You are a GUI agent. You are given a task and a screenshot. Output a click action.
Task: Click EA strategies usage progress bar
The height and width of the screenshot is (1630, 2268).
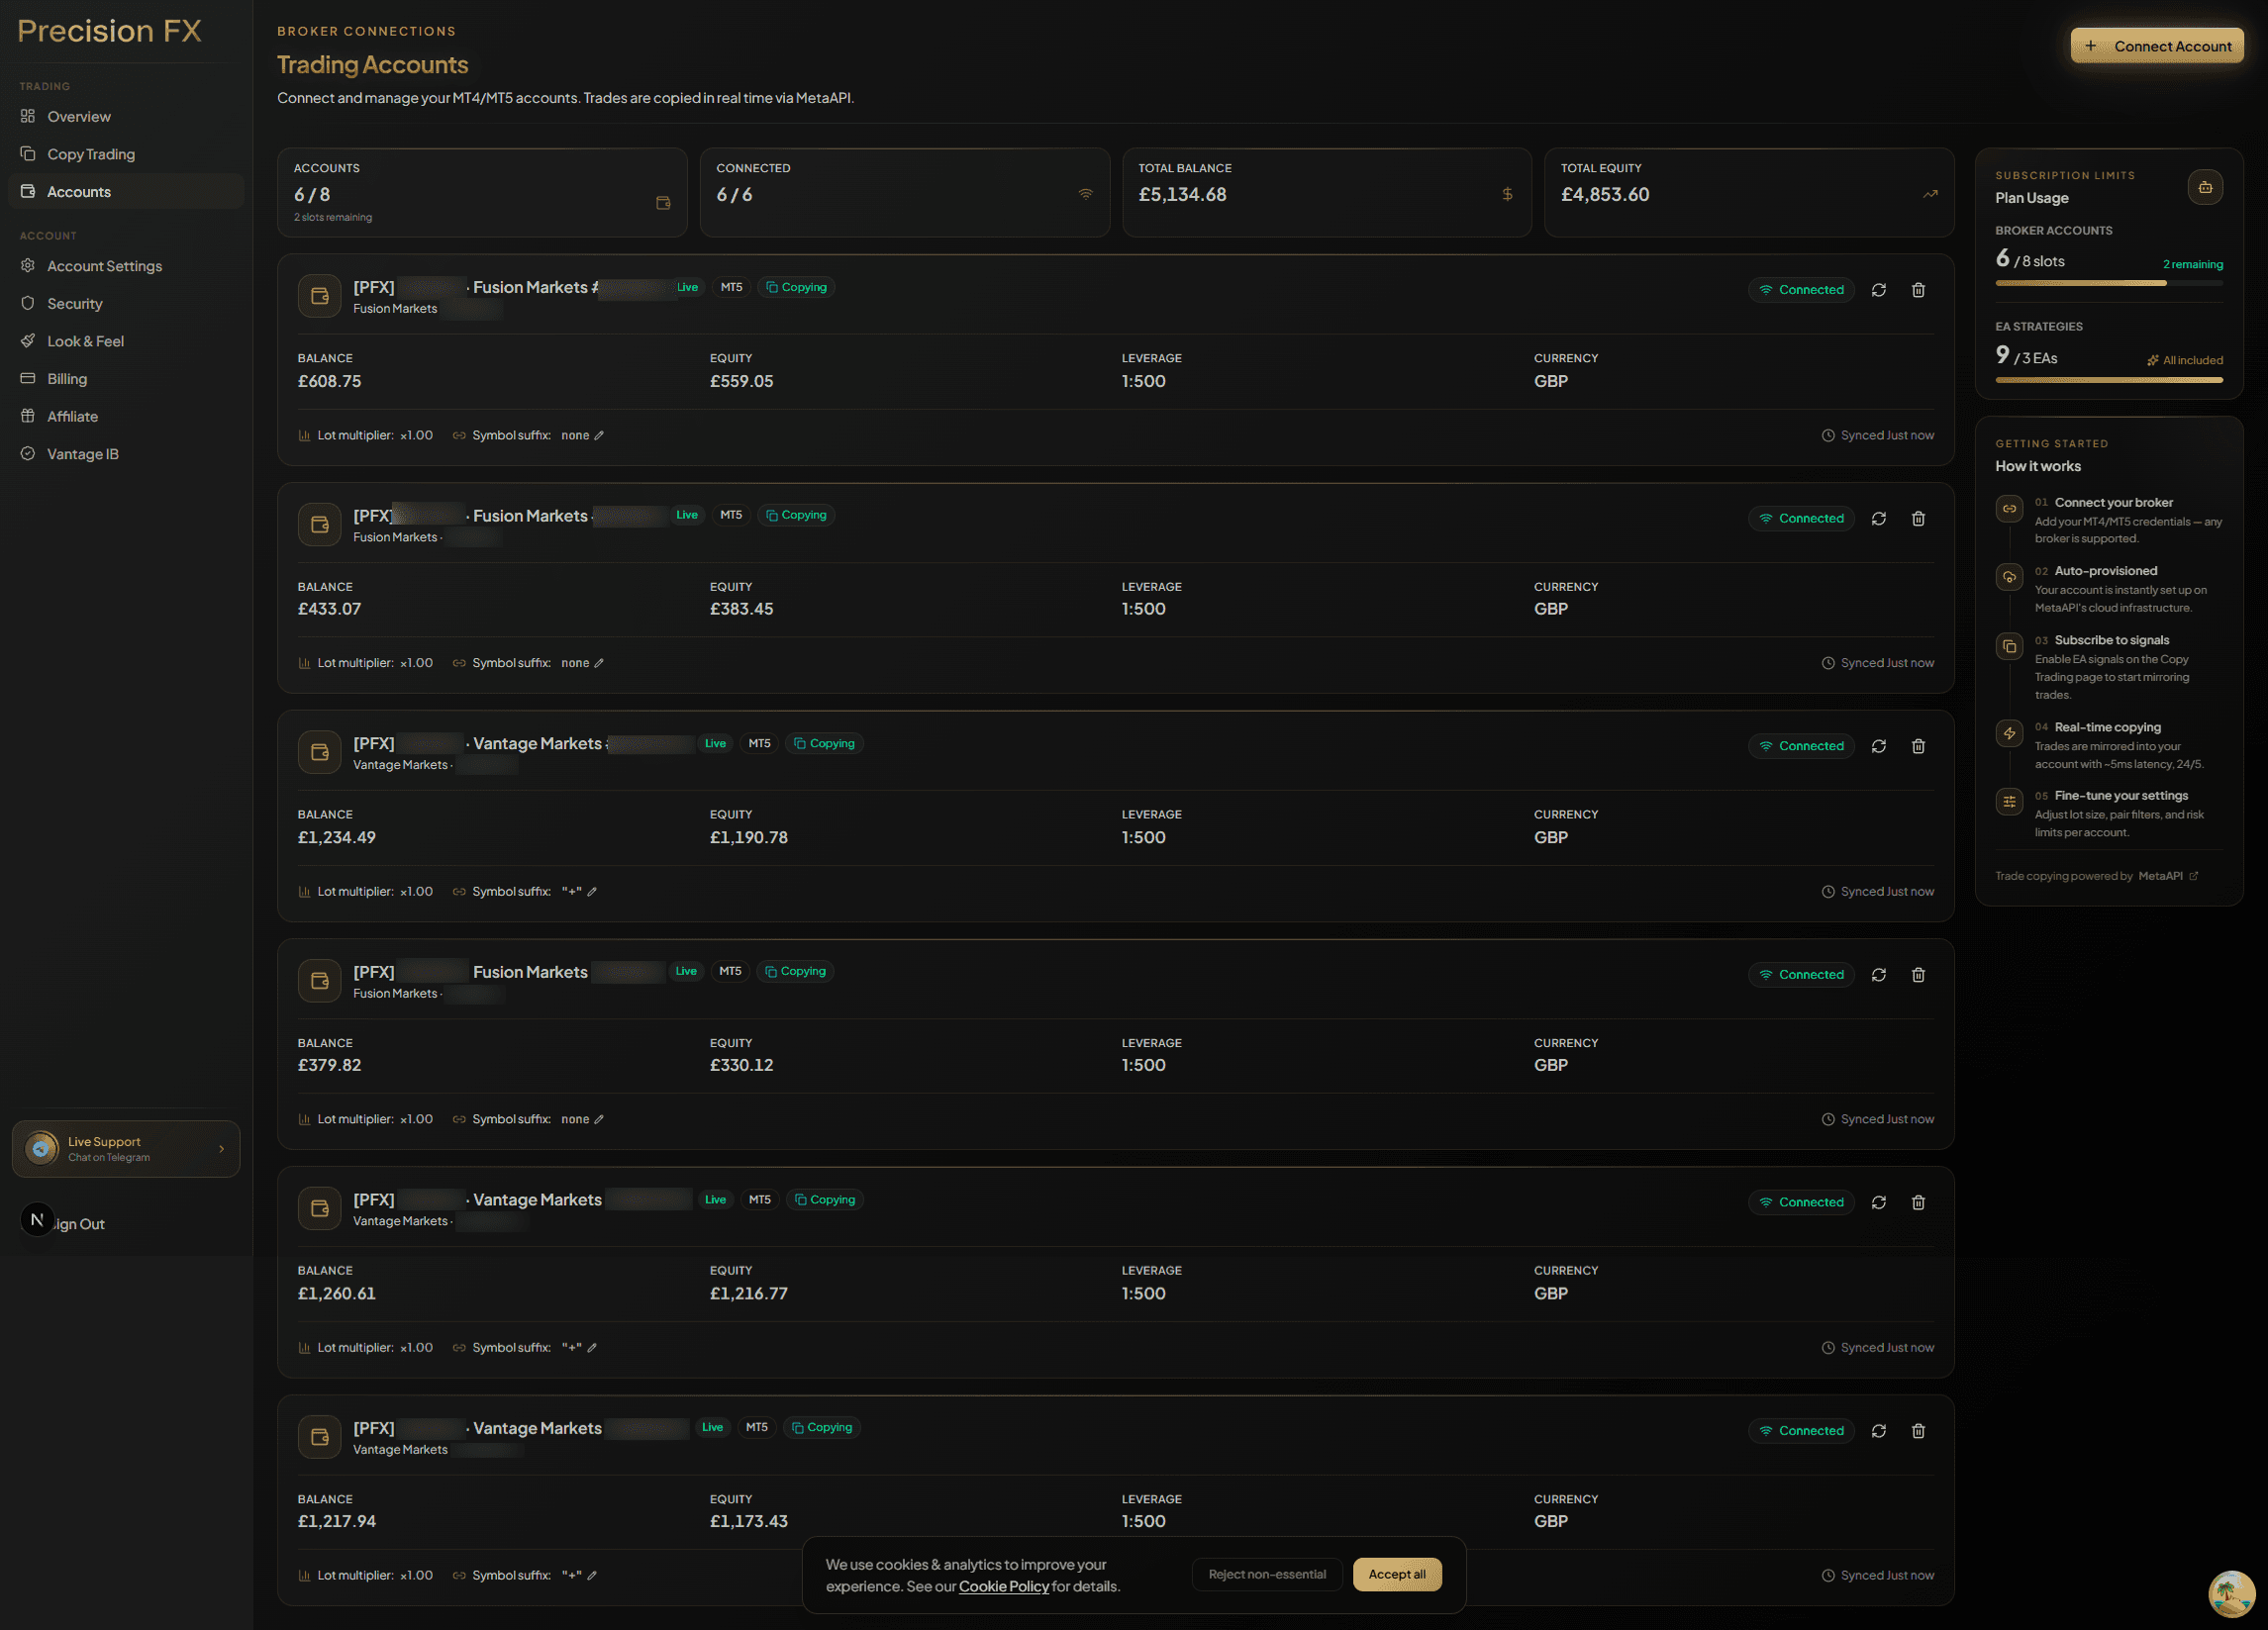point(2109,380)
